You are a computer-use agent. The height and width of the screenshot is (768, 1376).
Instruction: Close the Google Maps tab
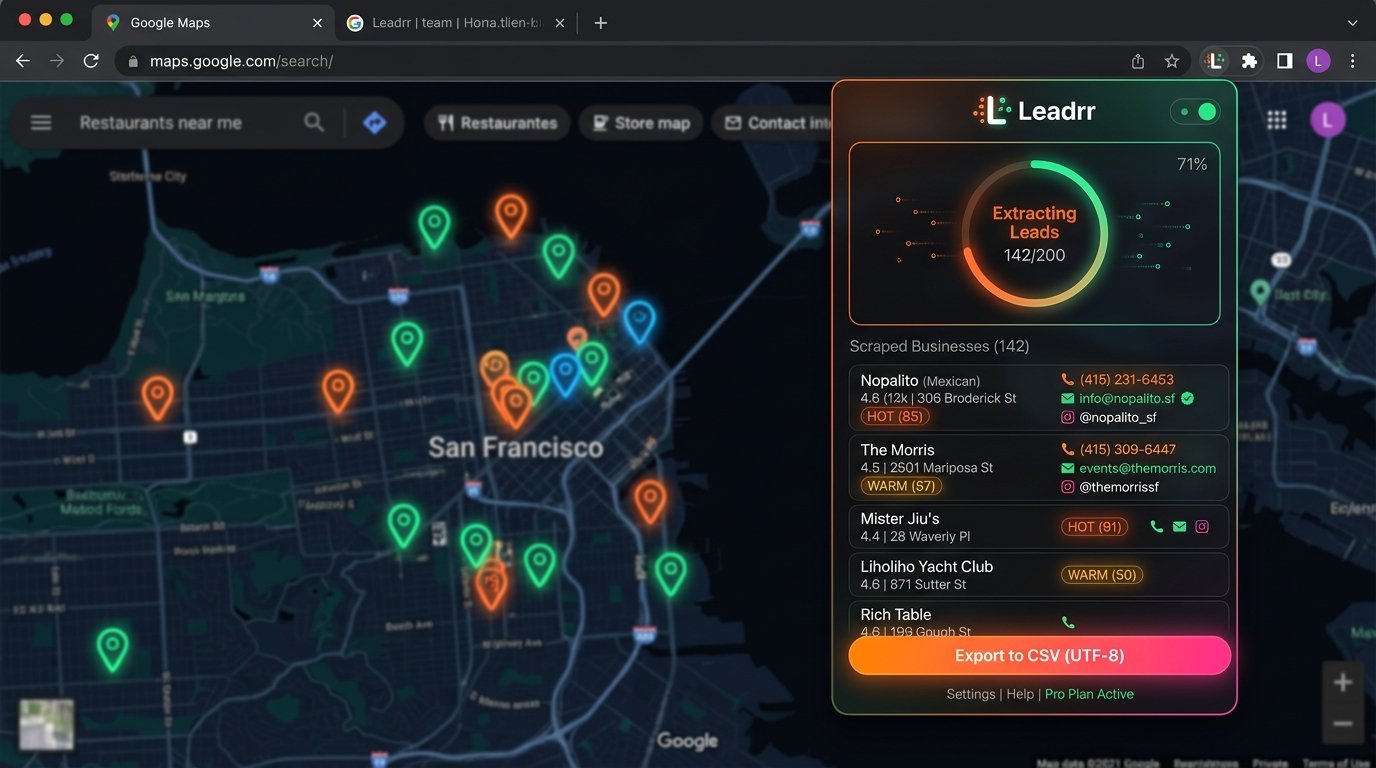317,23
